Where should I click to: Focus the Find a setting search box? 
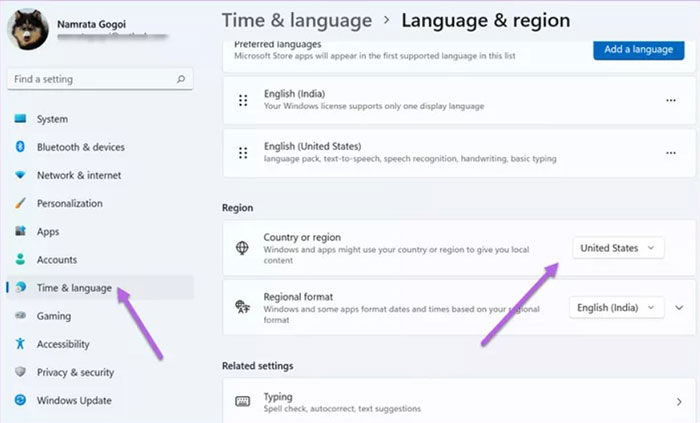(100, 79)
